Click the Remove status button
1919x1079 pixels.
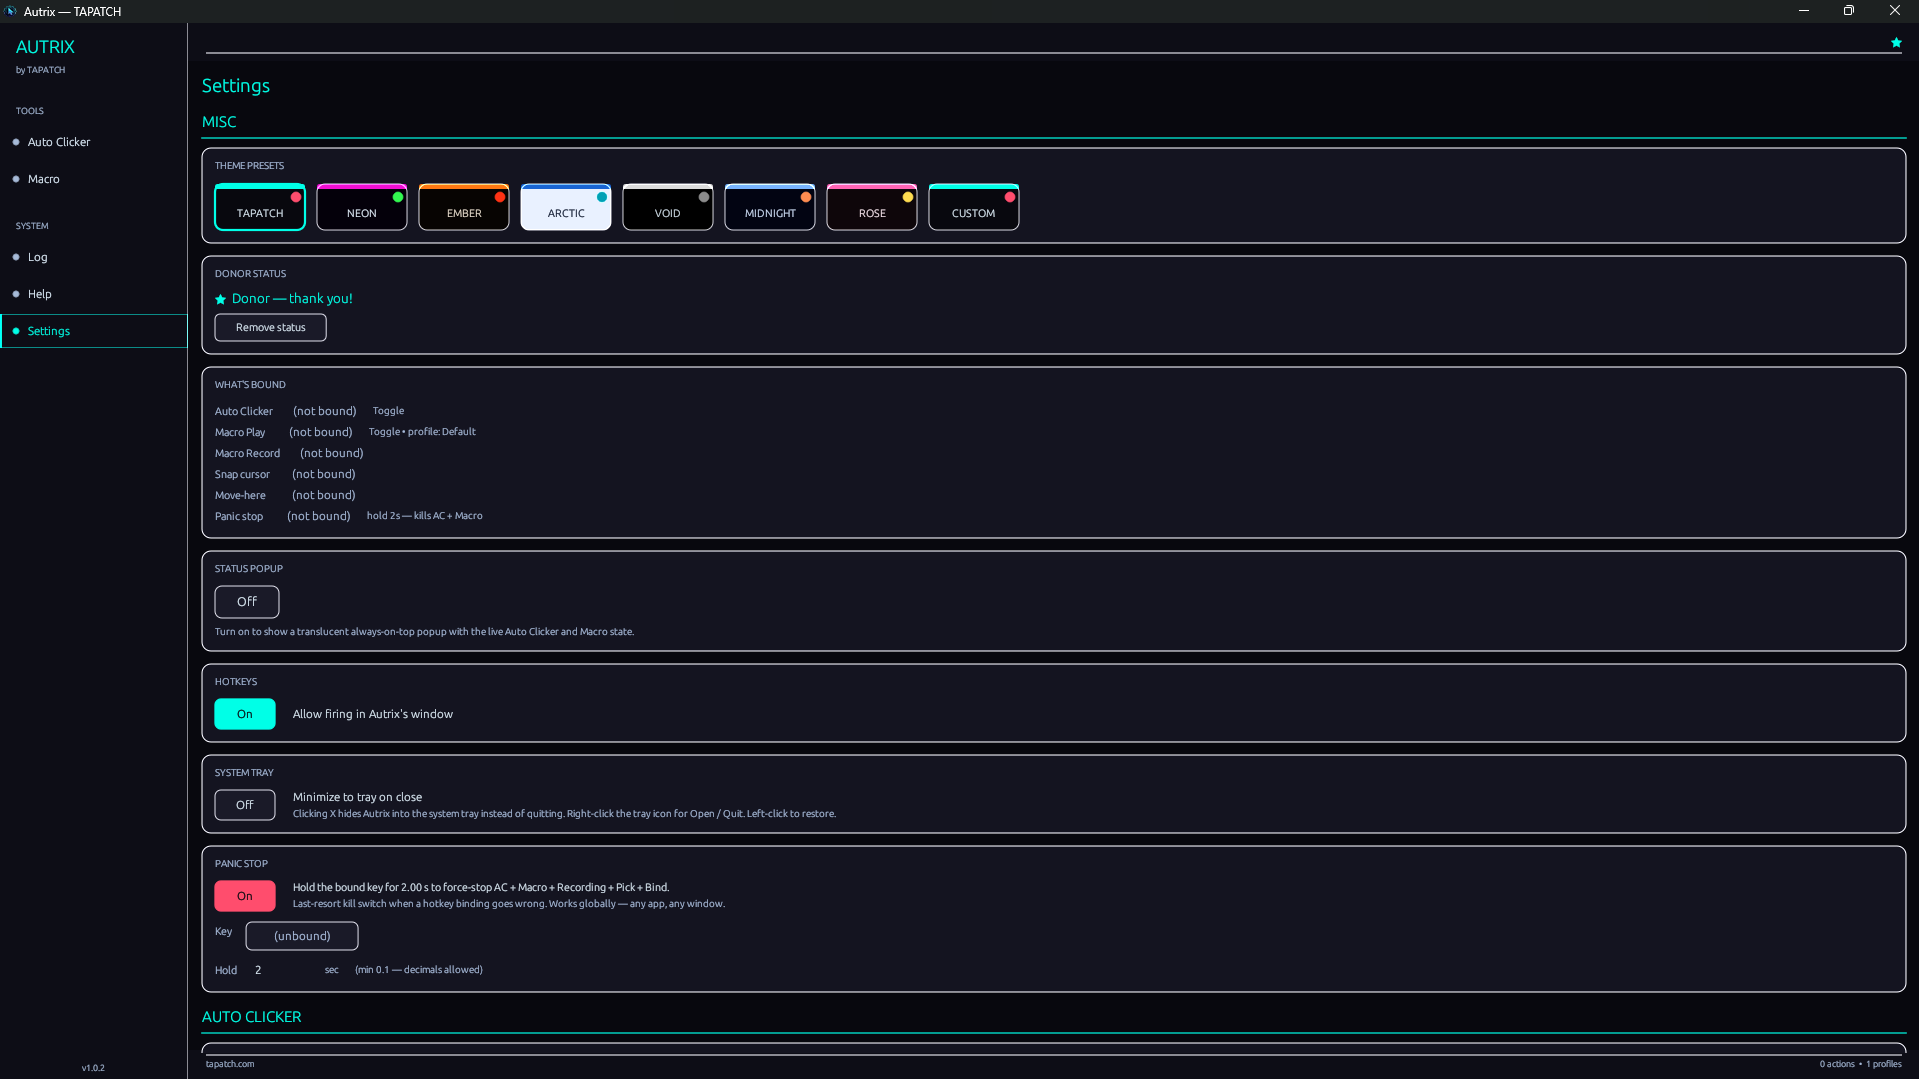point(270,328)
